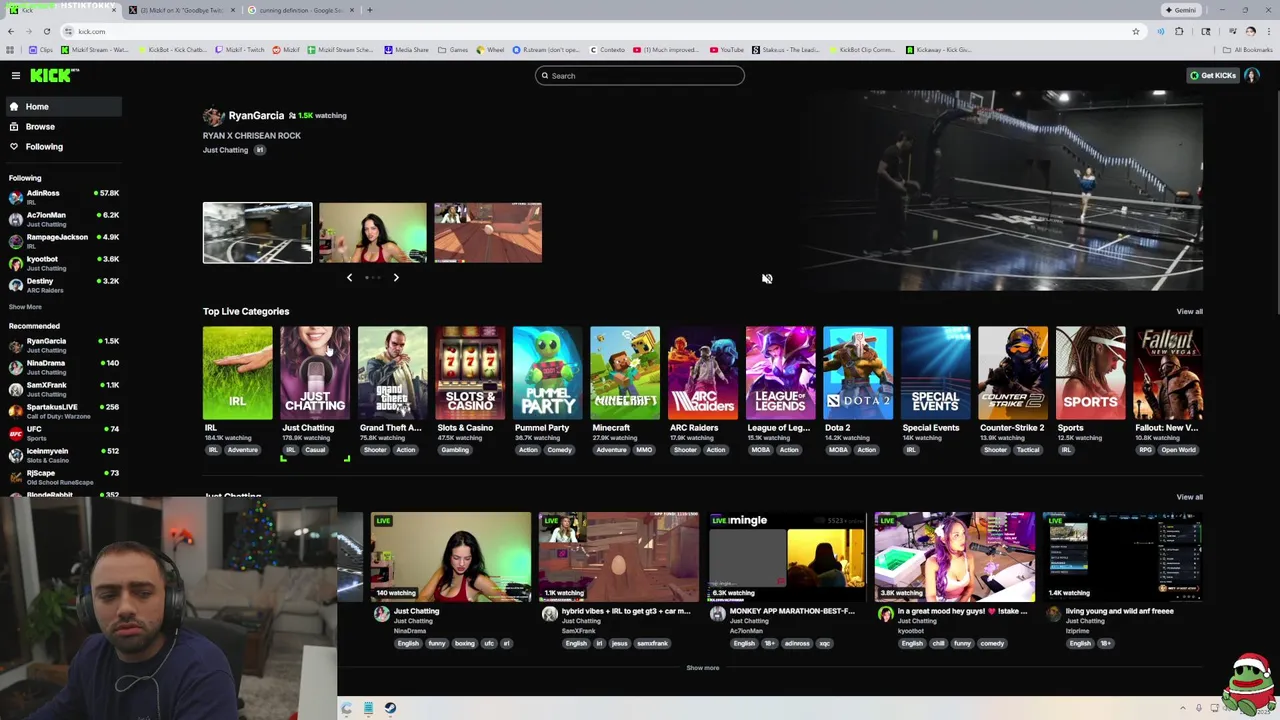Open SamXFrank in Recommended list
Image resolution: width=1280 pixels, height=720 pixels.
62,388
